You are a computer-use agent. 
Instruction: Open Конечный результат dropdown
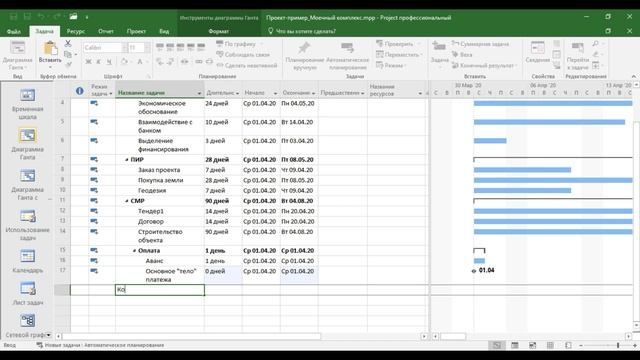(x=484, y=65)
